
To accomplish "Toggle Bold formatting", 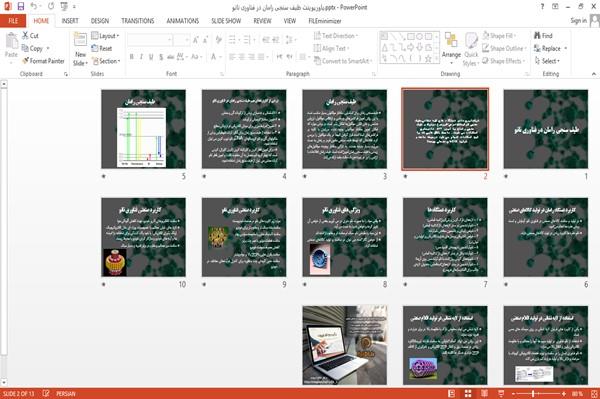I will click(132, 57).
